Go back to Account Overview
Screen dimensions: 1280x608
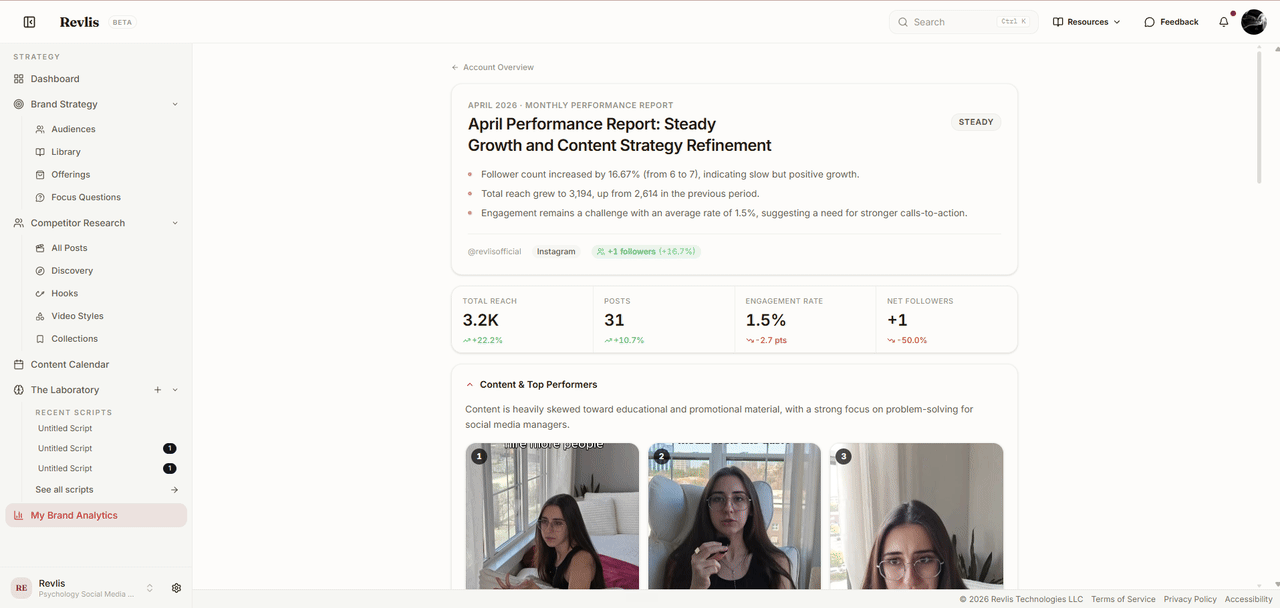point(492,67)
